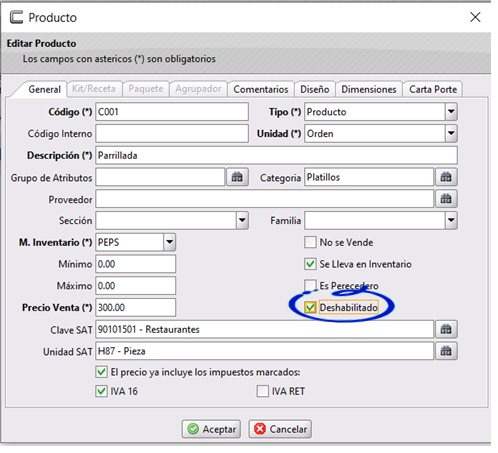Click the Categoria field showing Platillos
This screenshot has height=453, width=498.
coord(369,177)
